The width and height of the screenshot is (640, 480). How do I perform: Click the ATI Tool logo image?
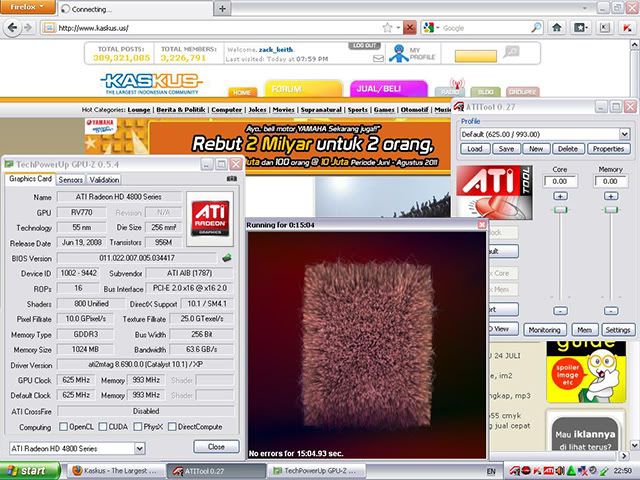(494, 192)
